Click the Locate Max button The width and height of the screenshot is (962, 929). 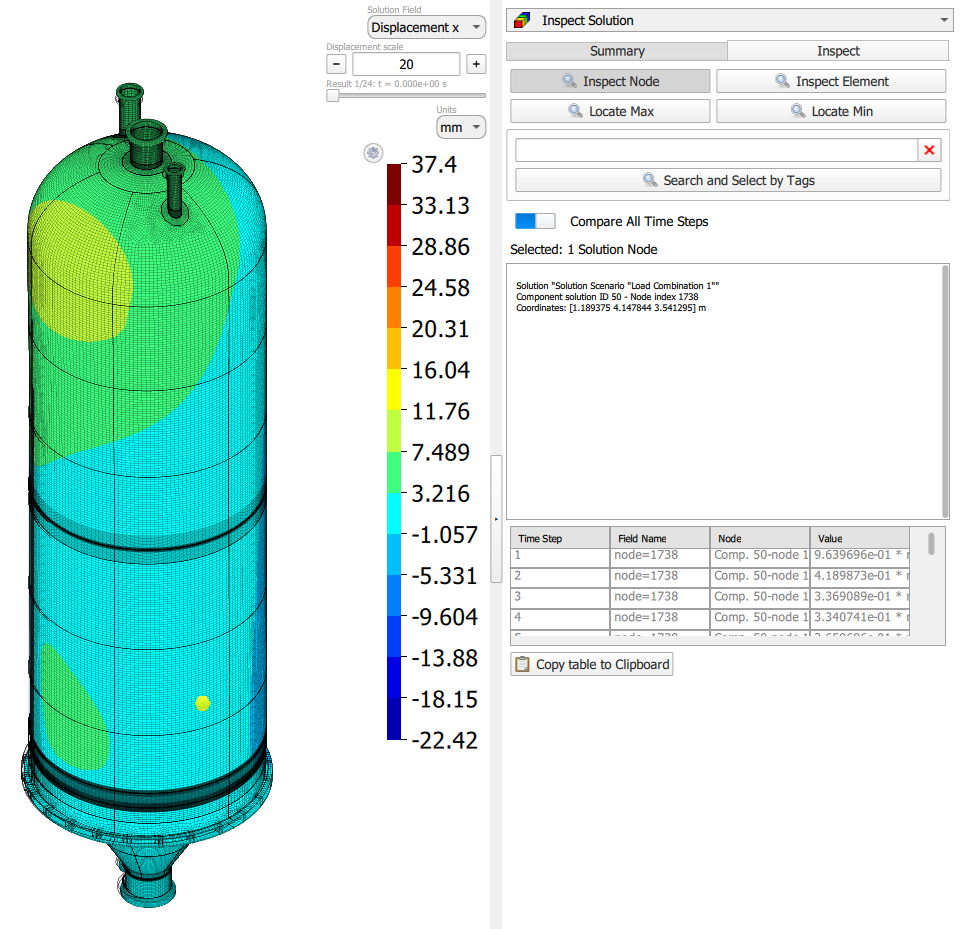pos(610,111)
